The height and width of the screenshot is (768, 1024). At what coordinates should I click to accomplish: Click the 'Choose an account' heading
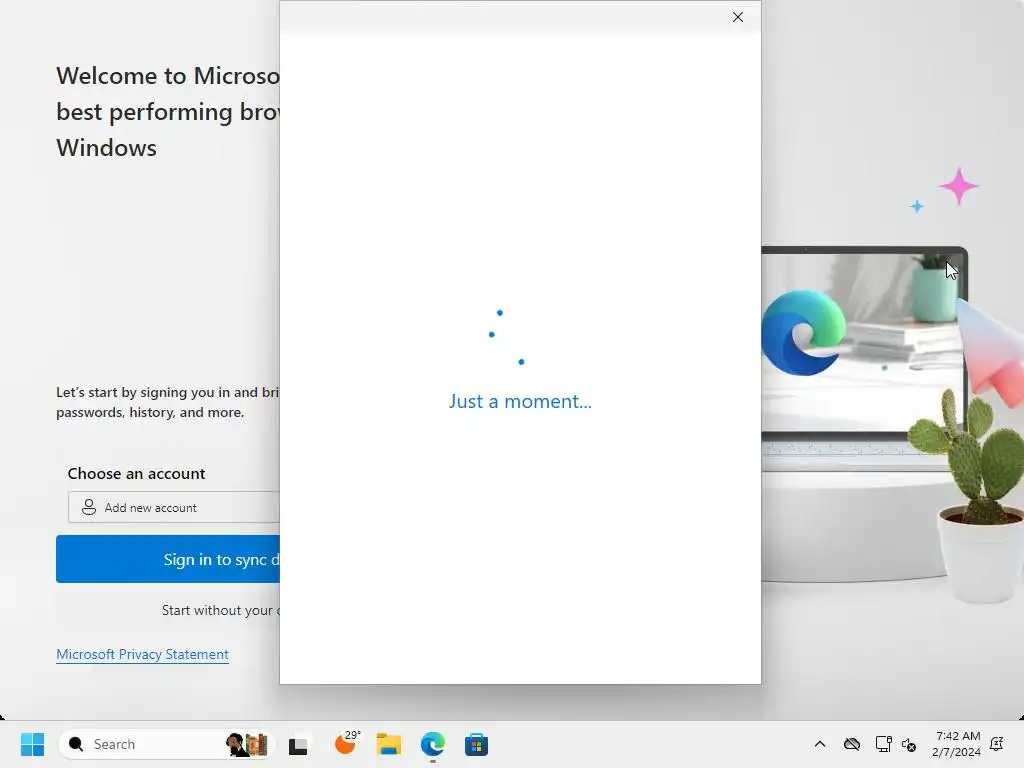pos(136,473)
